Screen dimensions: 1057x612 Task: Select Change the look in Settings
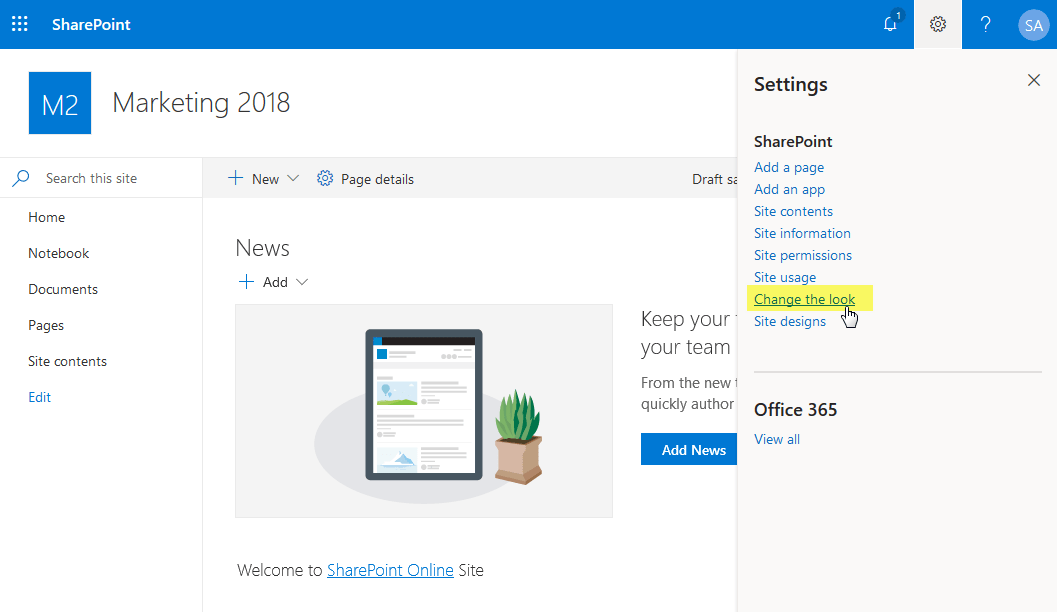[x=805, y=298]
